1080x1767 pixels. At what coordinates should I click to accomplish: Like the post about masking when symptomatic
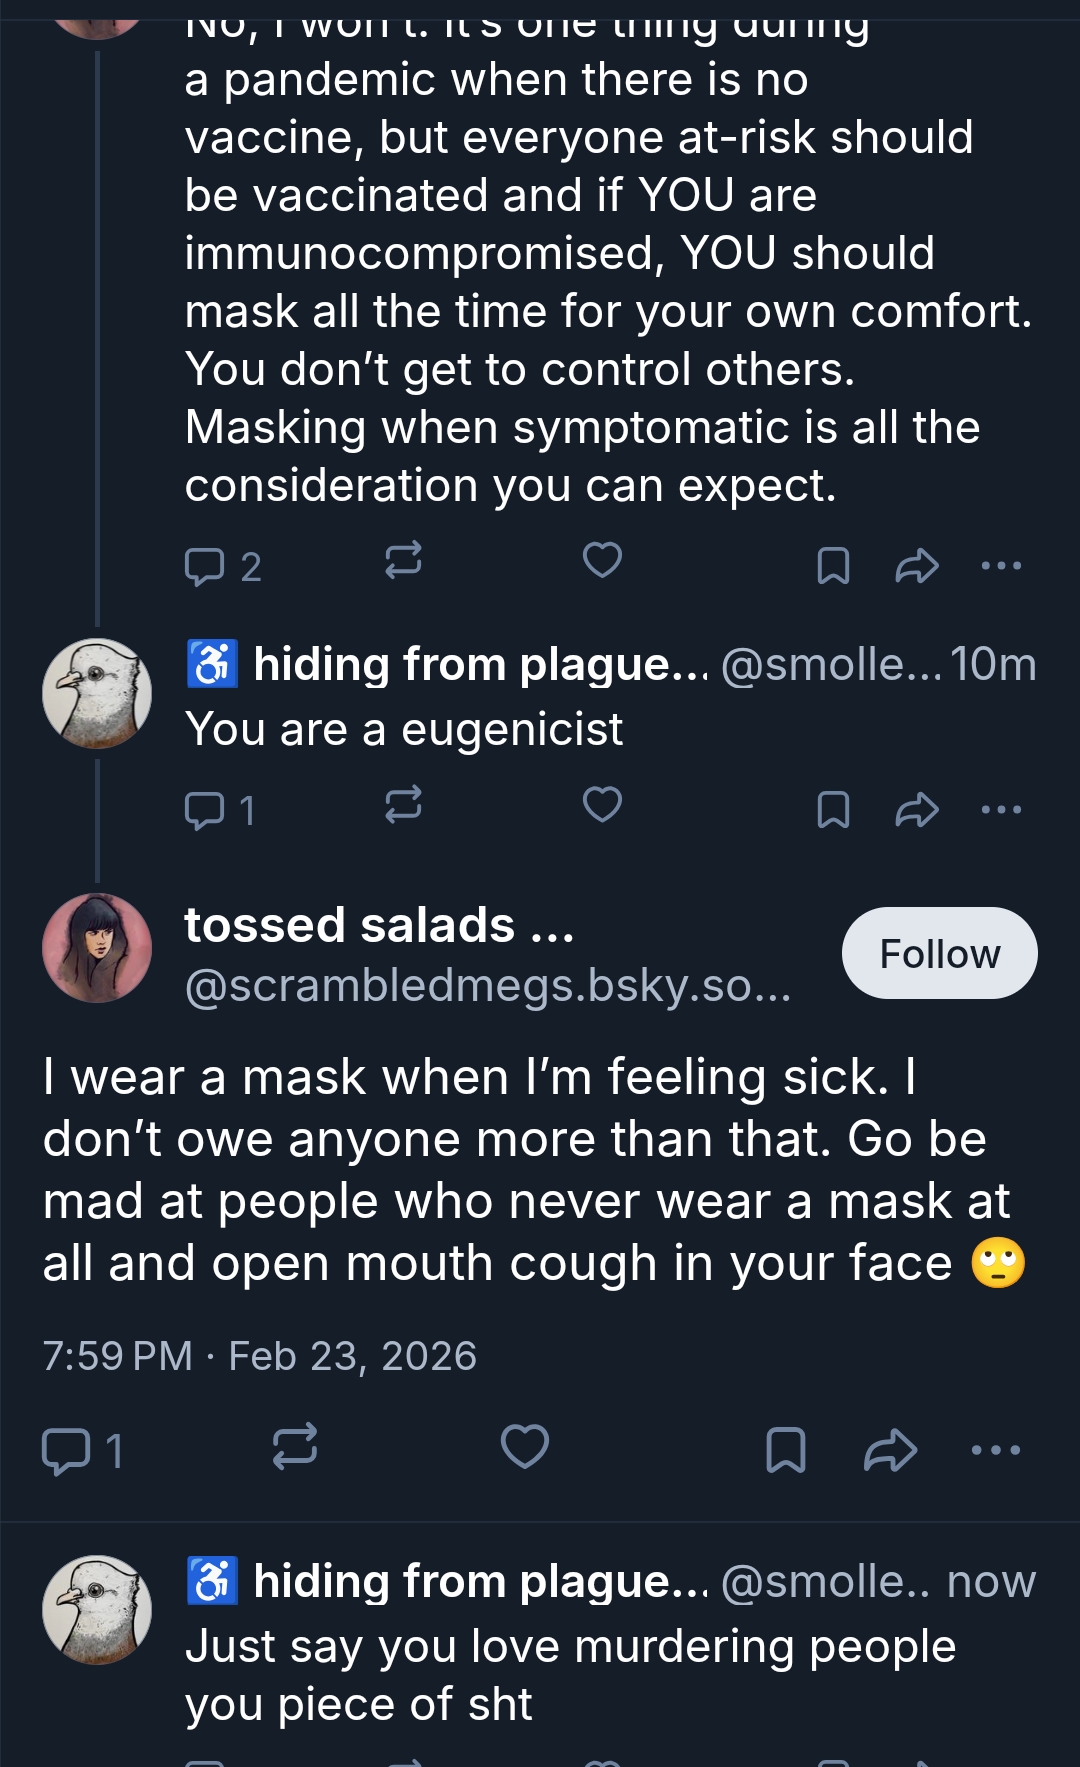(x=602, y=561)
